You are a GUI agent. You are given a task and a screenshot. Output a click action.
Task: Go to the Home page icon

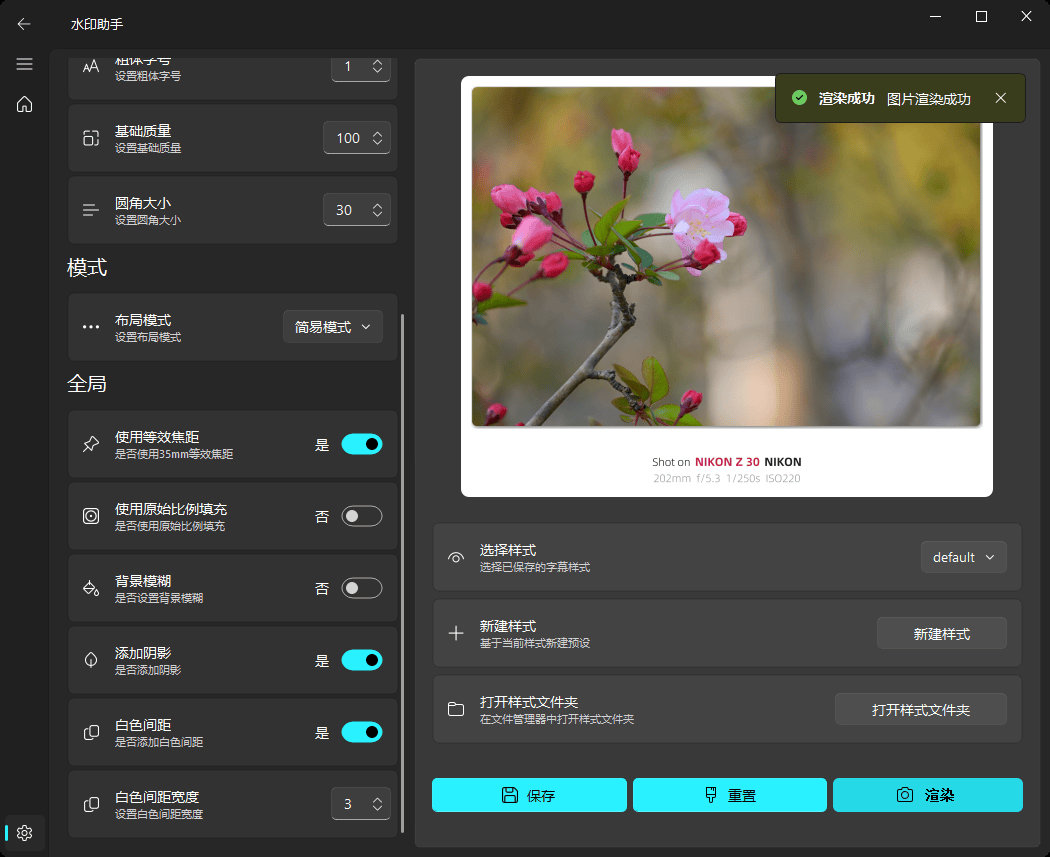click(x=24, y=104)
